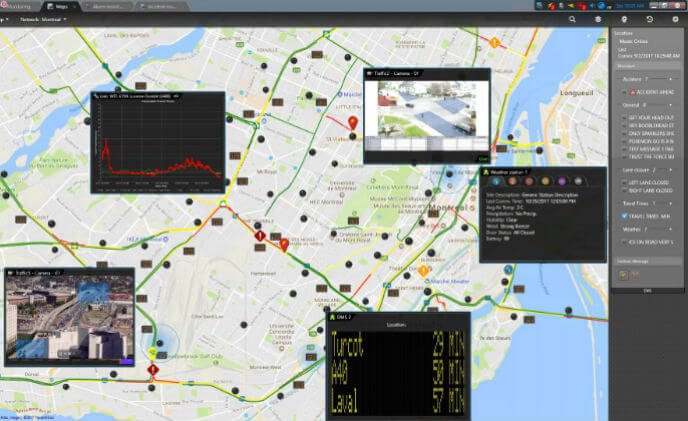Click the blue circular marker near the river

[508, 269]
